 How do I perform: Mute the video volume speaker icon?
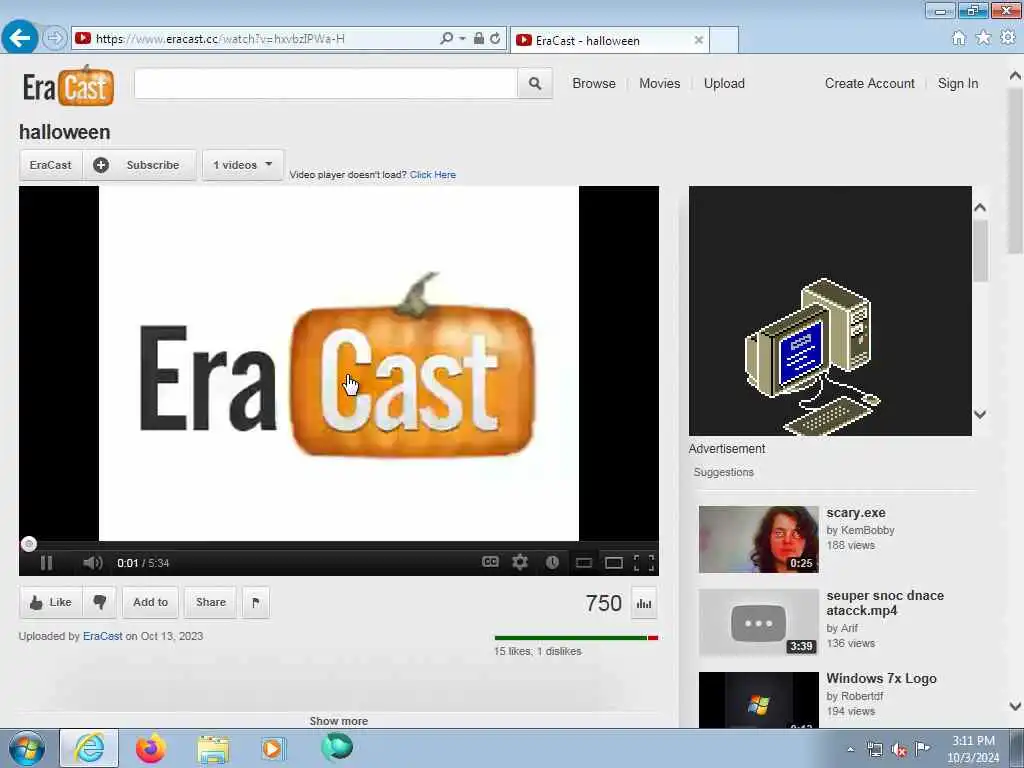93,562
